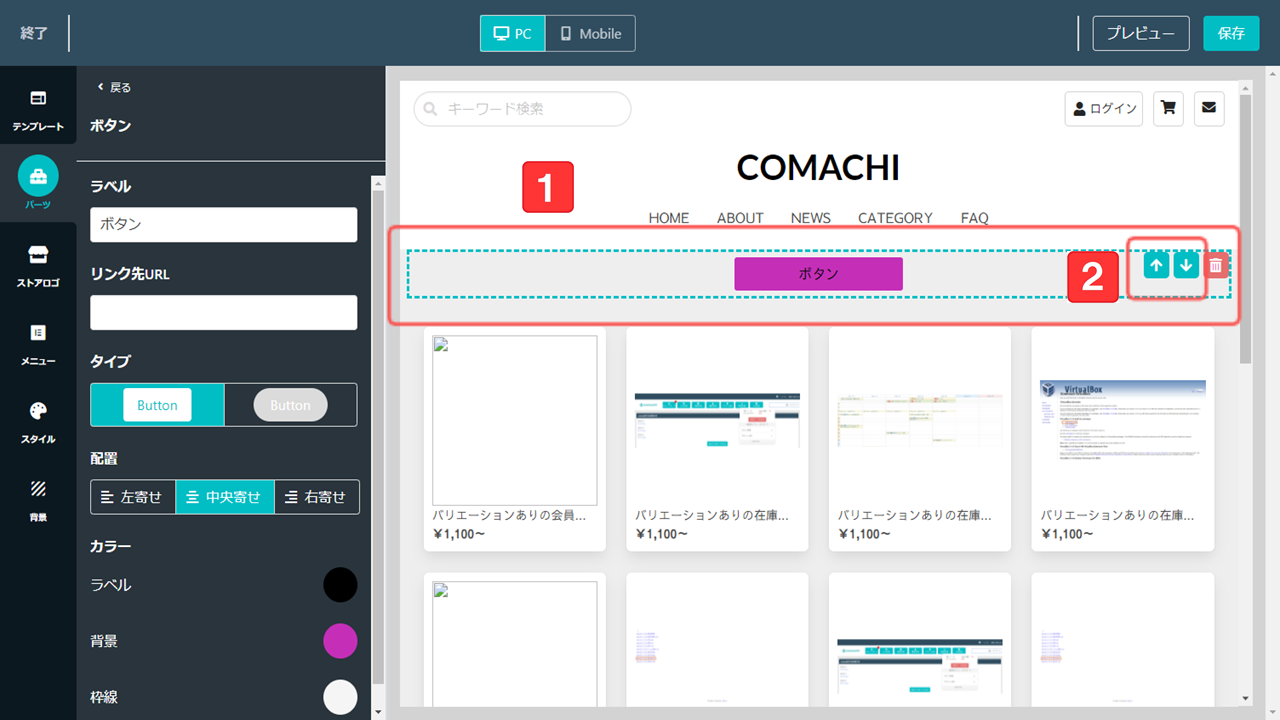Click the バリエーションありの会員... product name
This screenshot has height=720, width=1280.
[x=510, y=515]
